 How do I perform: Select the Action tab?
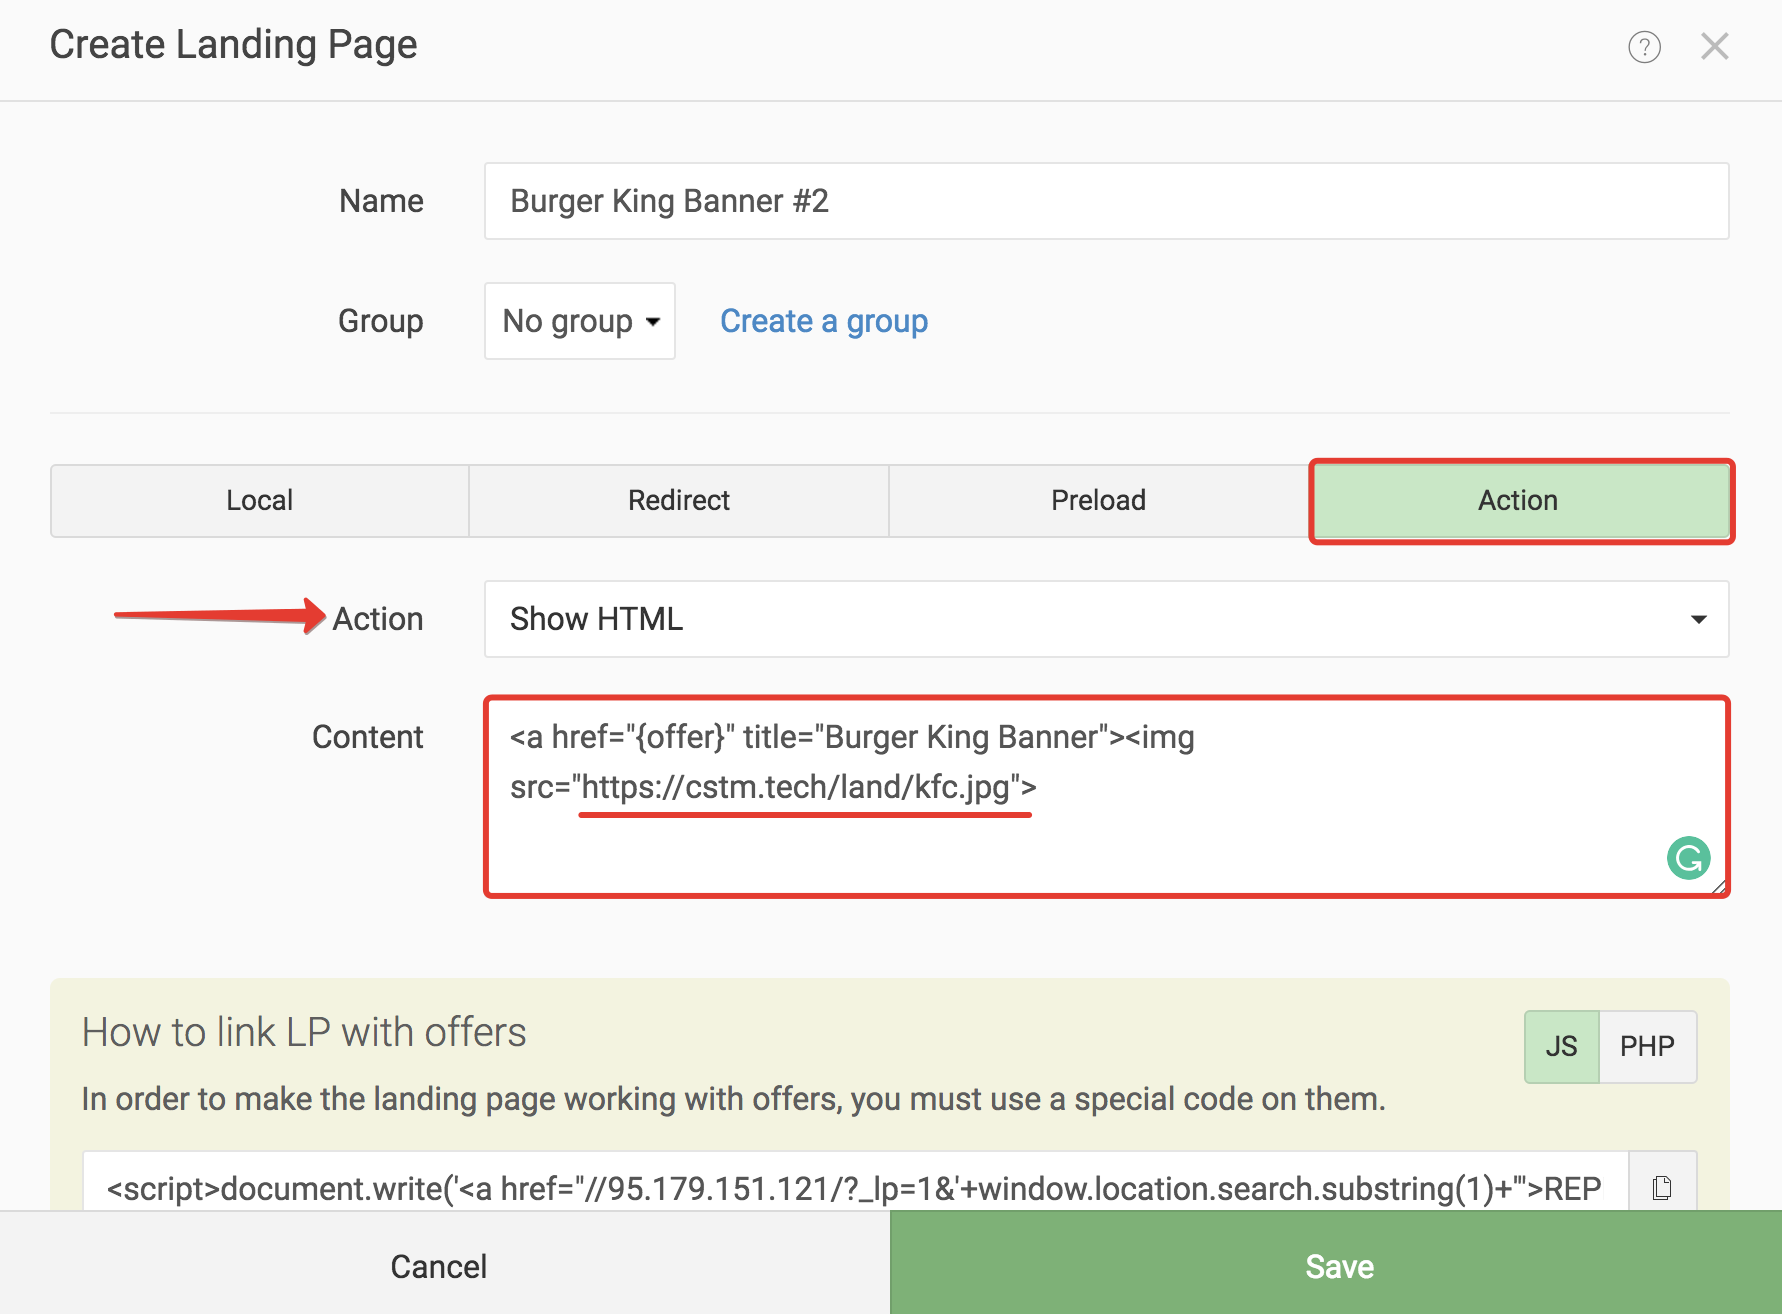pos(1521,500)
